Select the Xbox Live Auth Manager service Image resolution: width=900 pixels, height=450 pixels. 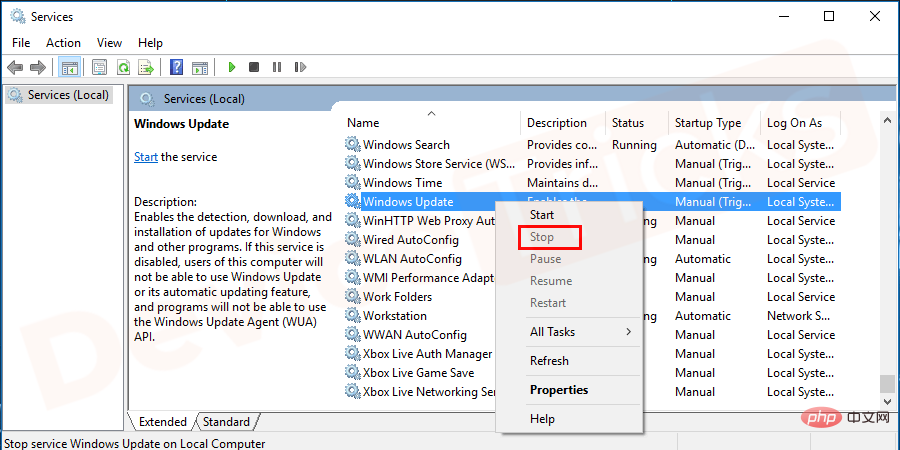click(428, 353)
